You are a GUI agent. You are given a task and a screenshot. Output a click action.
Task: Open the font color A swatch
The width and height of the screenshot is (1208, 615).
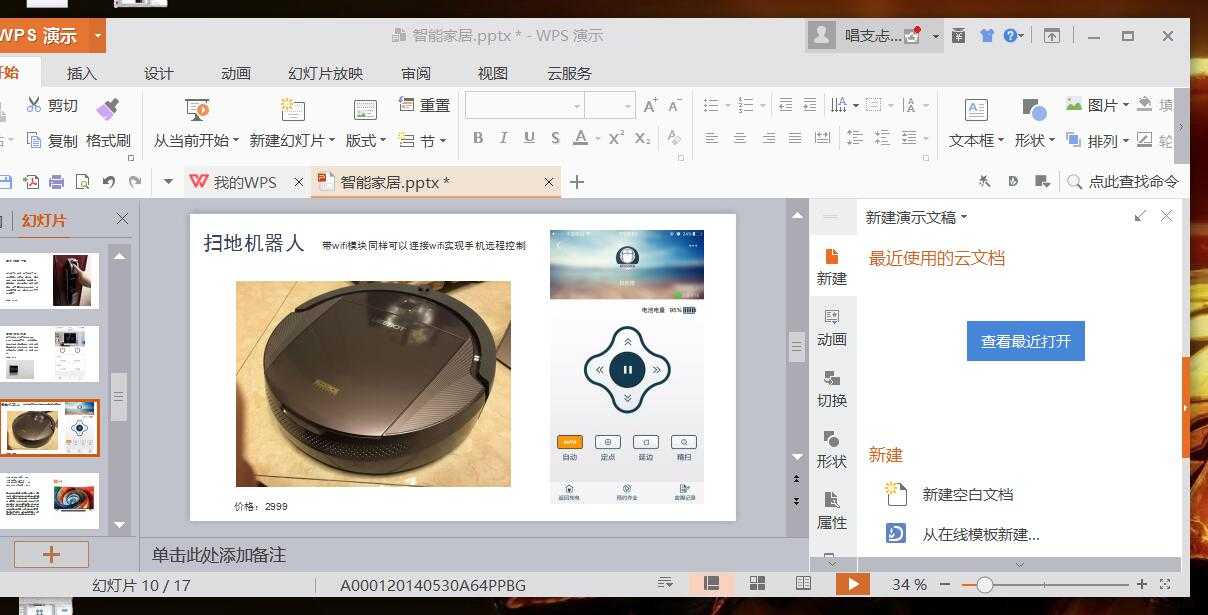(x=581, y=138)
